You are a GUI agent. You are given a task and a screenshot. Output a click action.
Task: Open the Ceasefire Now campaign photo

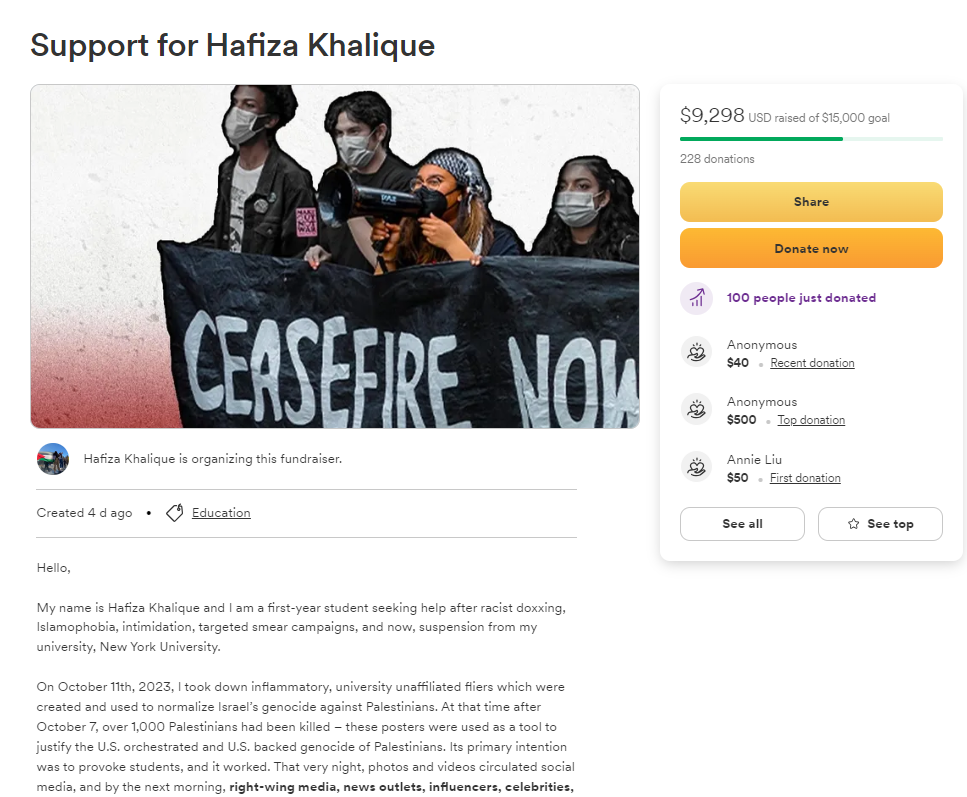pos(335,256)
